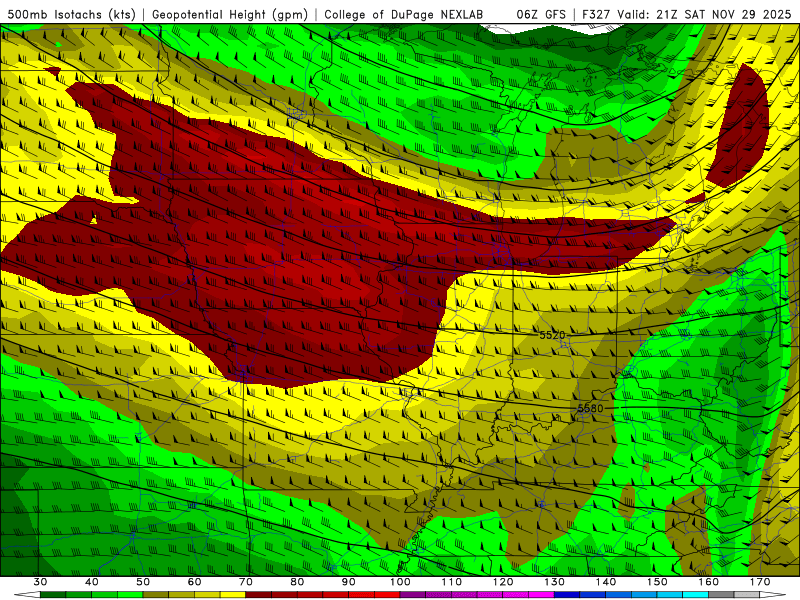Click the olive 50-55 legend swatch

[x=156, y=595]
